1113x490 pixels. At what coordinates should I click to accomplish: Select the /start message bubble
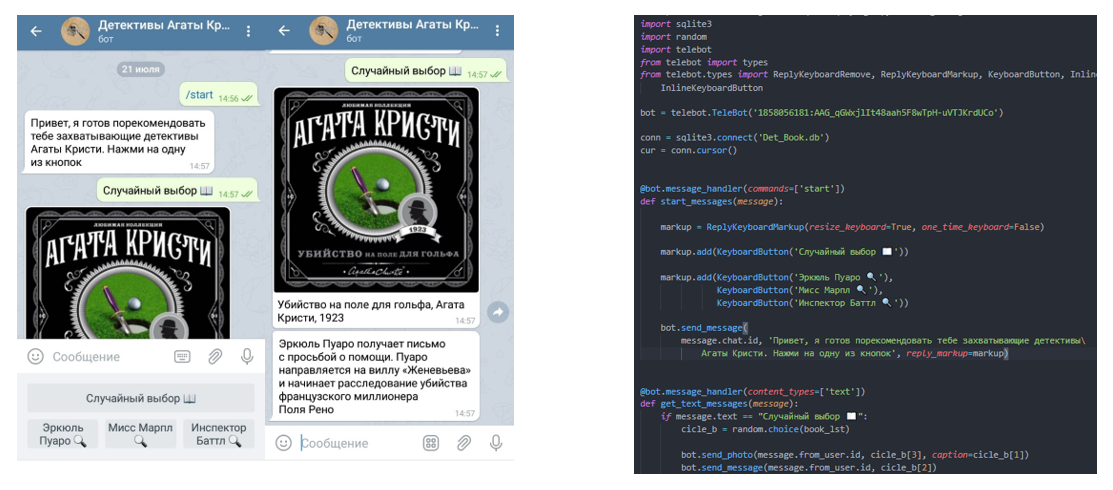pyautogui.click(x=219, y=95)
